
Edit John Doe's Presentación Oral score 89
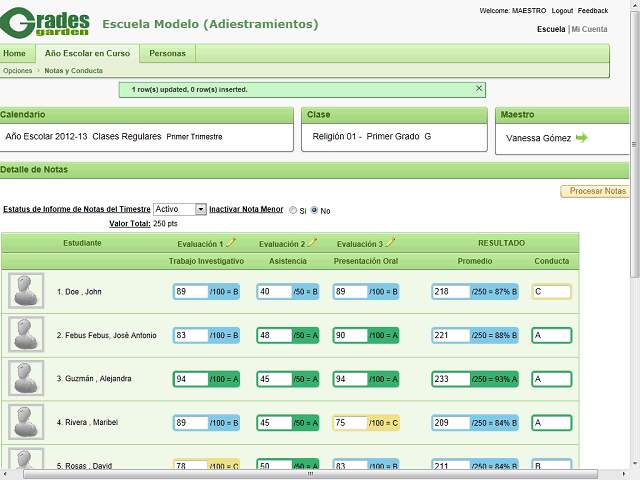tap(351, 291)
